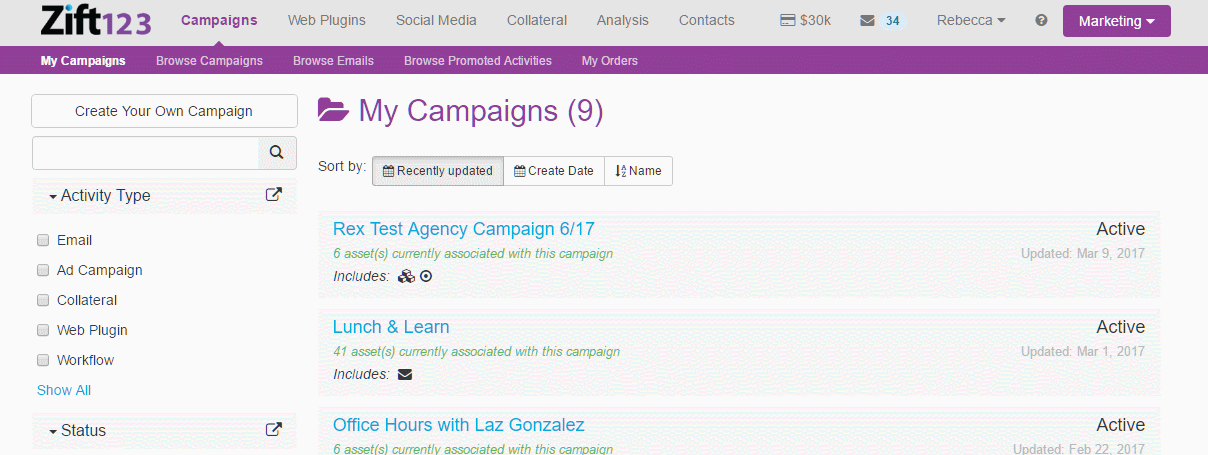Pop out the Activity Type filter panel
This screenshot has width=1208, height=455.
(273, 195)
